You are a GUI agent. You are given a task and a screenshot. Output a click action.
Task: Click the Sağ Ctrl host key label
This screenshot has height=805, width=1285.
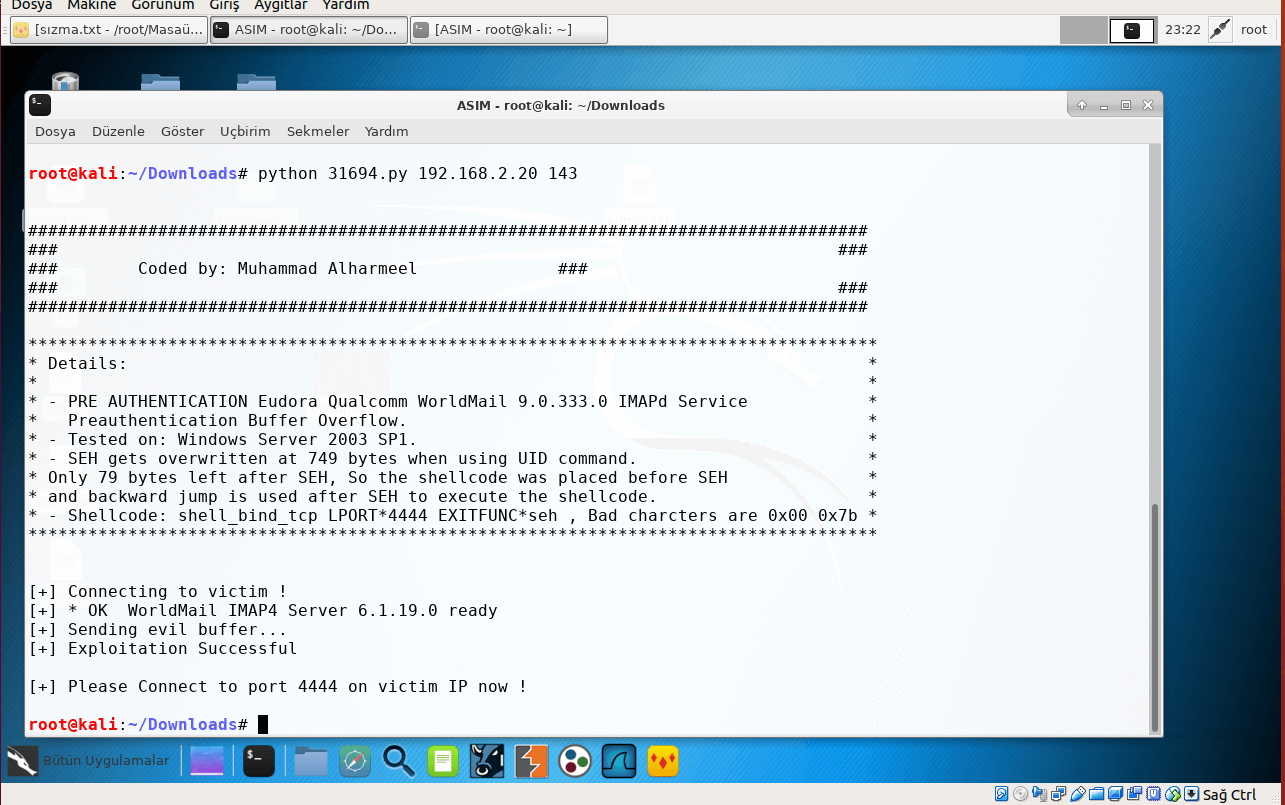coord(1230,794)
